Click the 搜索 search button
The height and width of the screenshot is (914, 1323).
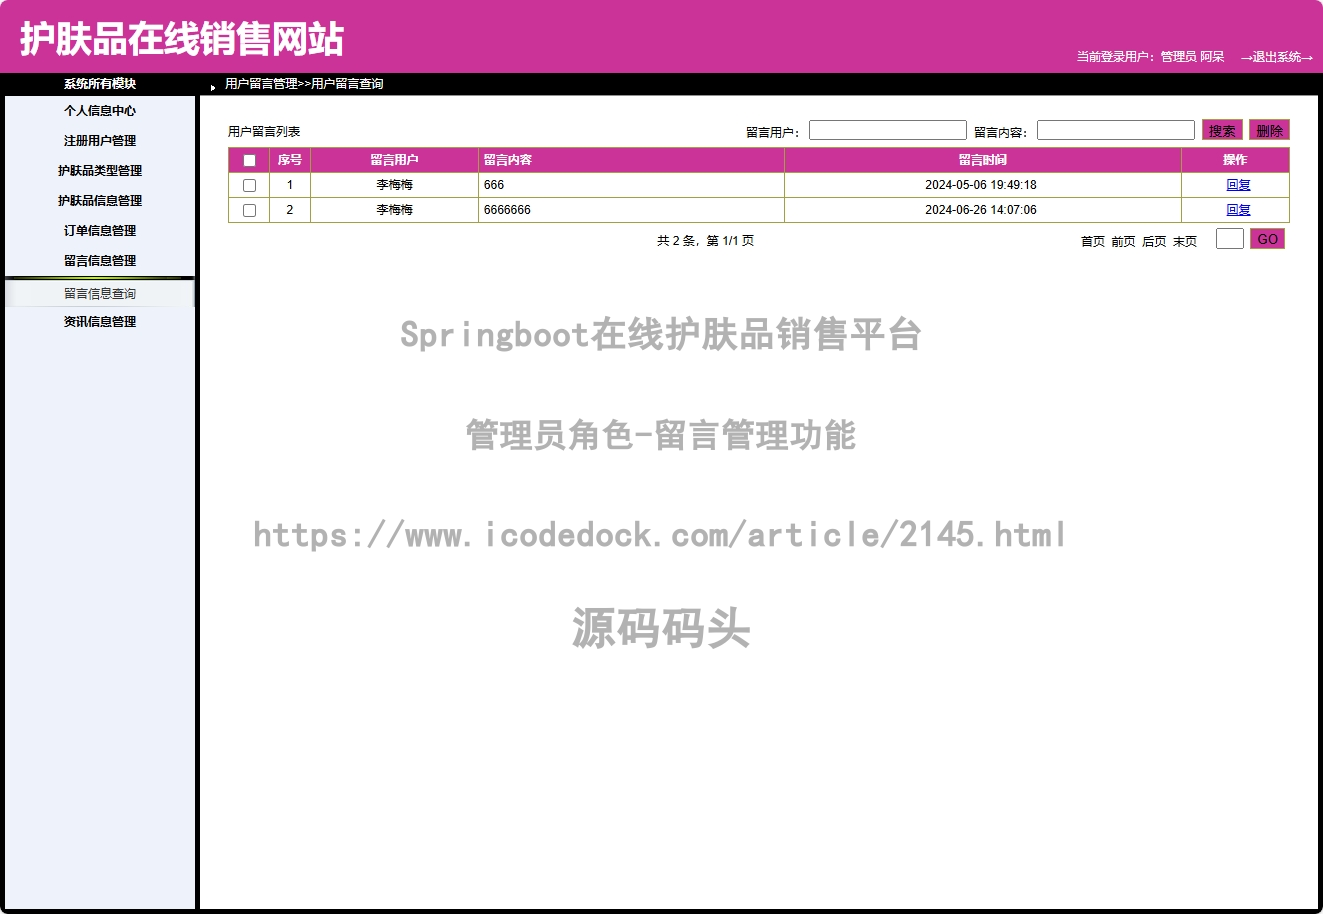click(x=1222, y=130)
